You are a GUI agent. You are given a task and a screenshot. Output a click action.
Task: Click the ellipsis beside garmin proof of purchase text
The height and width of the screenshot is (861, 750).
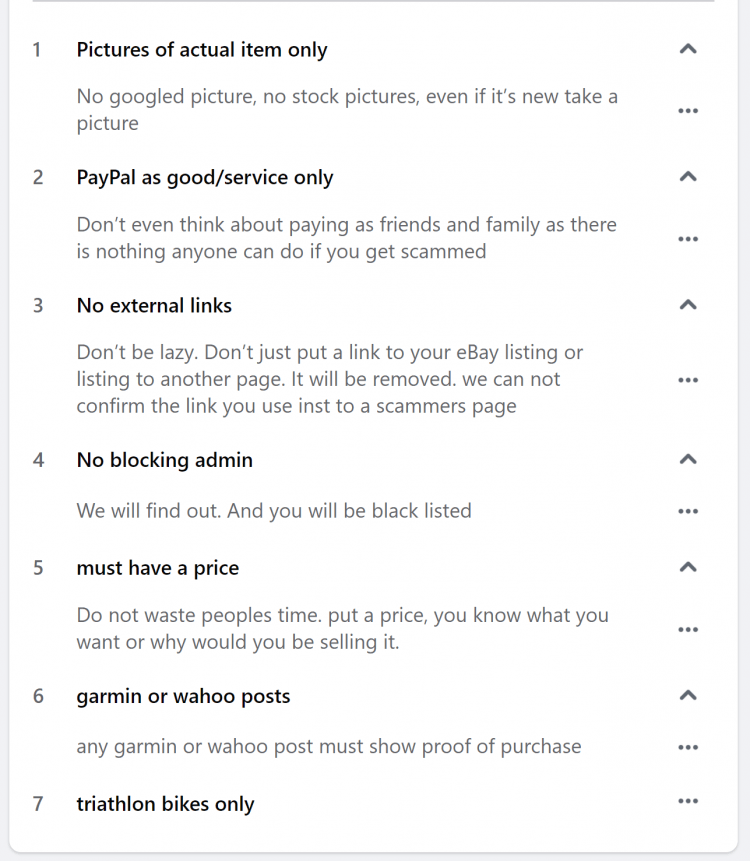click(x=687, y=747)
